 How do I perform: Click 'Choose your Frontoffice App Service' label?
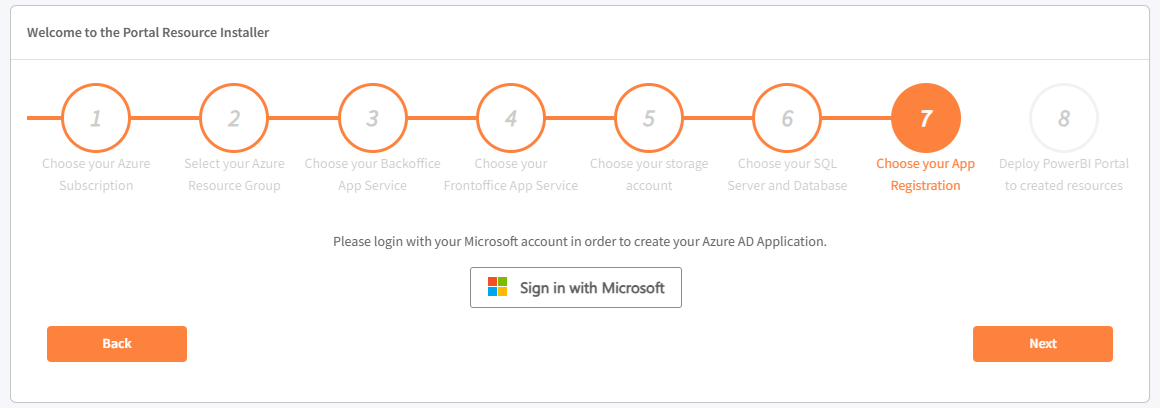coord(511,174)
